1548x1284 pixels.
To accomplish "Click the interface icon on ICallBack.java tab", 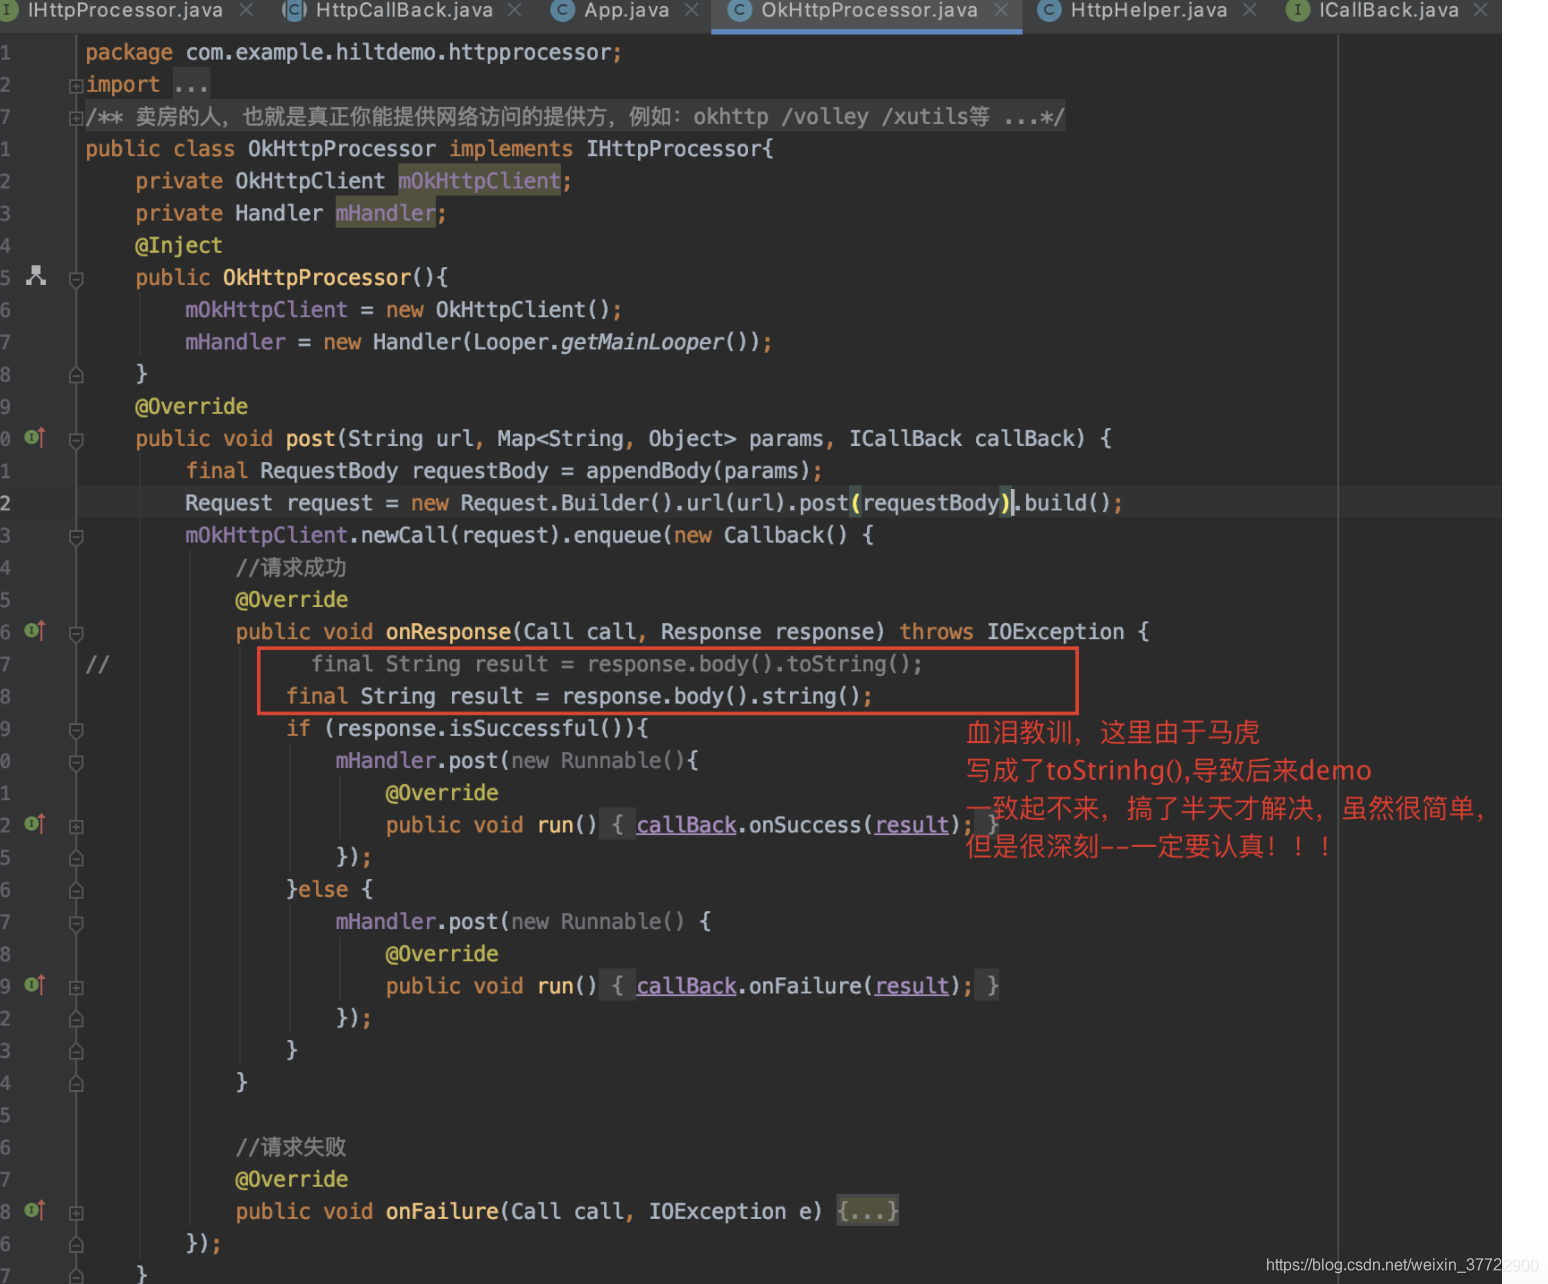I will coord(1297,10).
